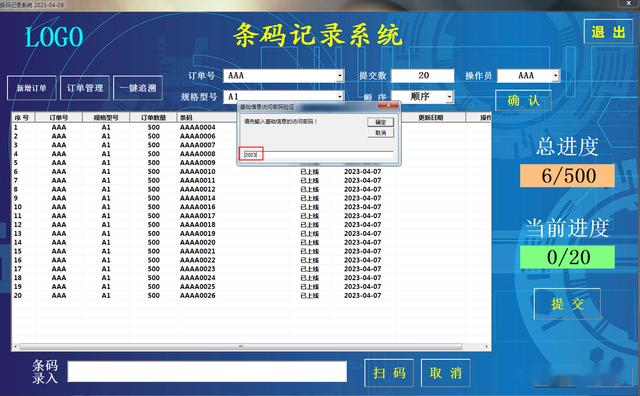Click the table's scrollbar right arrow
The width and height of the screenshot is (640, 396).
[x=487, y=347]
